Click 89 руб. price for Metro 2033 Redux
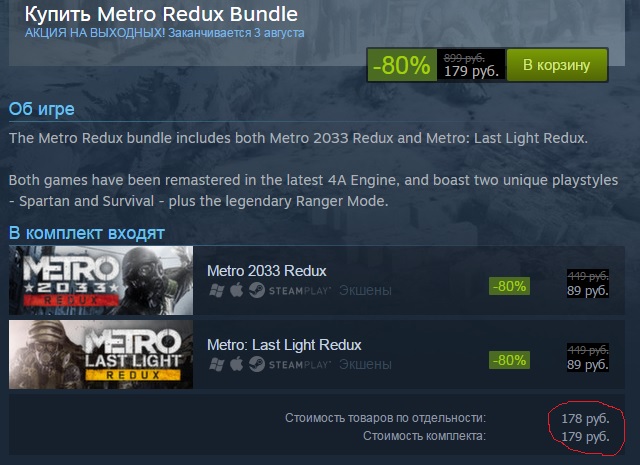The image size is (640, 465). pos(588,290)
